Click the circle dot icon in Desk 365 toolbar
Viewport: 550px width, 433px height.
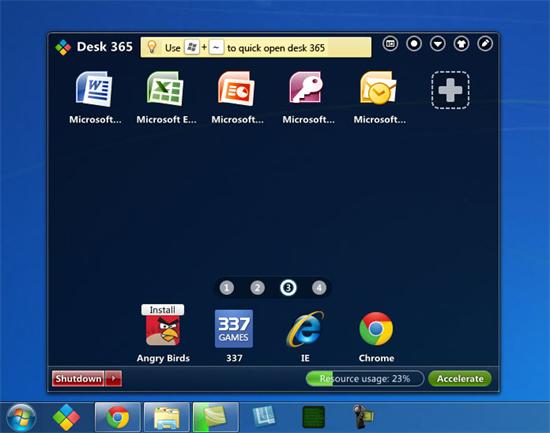[x=414, y=44]
